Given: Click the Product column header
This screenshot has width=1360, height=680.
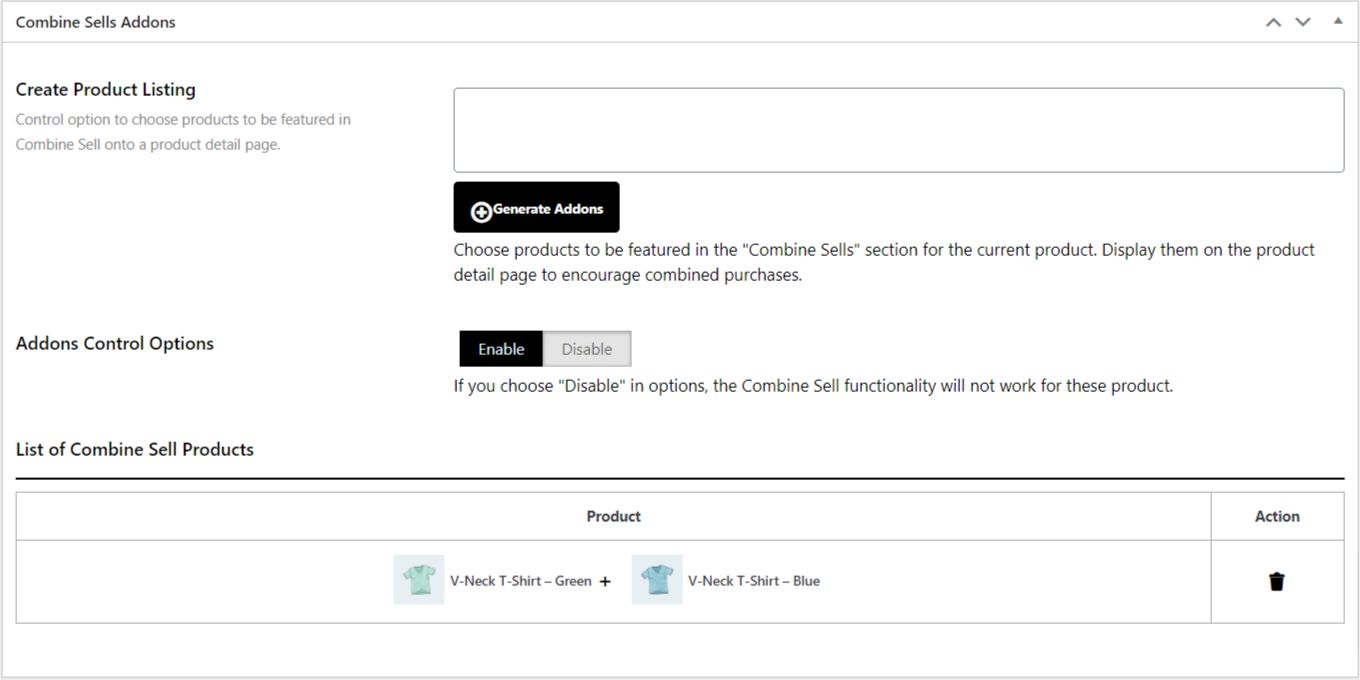Looking at the screenshot, I should 613,516.
